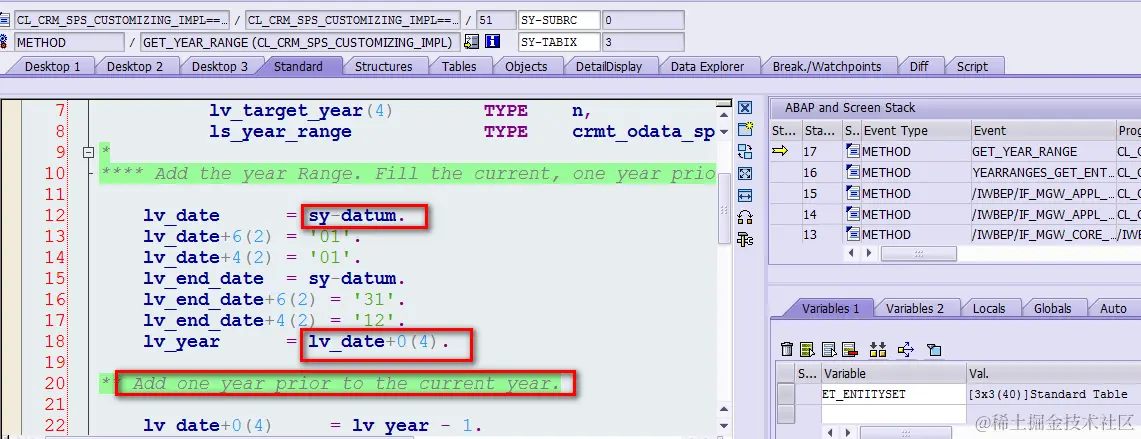The image size is (1141, 439).
Task: Click the METHOD icon in stack row 16
Action: click(x=853, y=173)
